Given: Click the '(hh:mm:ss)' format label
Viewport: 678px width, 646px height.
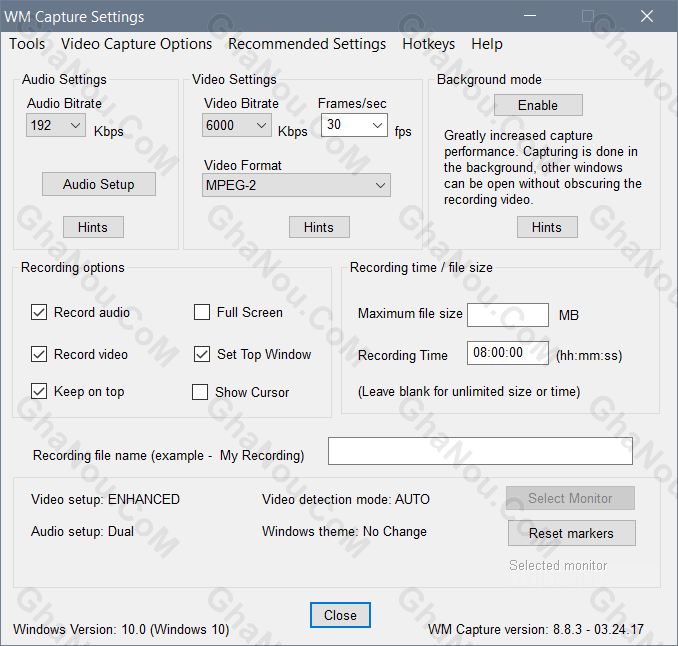Looking at the screenshot, I should point(589,355).
